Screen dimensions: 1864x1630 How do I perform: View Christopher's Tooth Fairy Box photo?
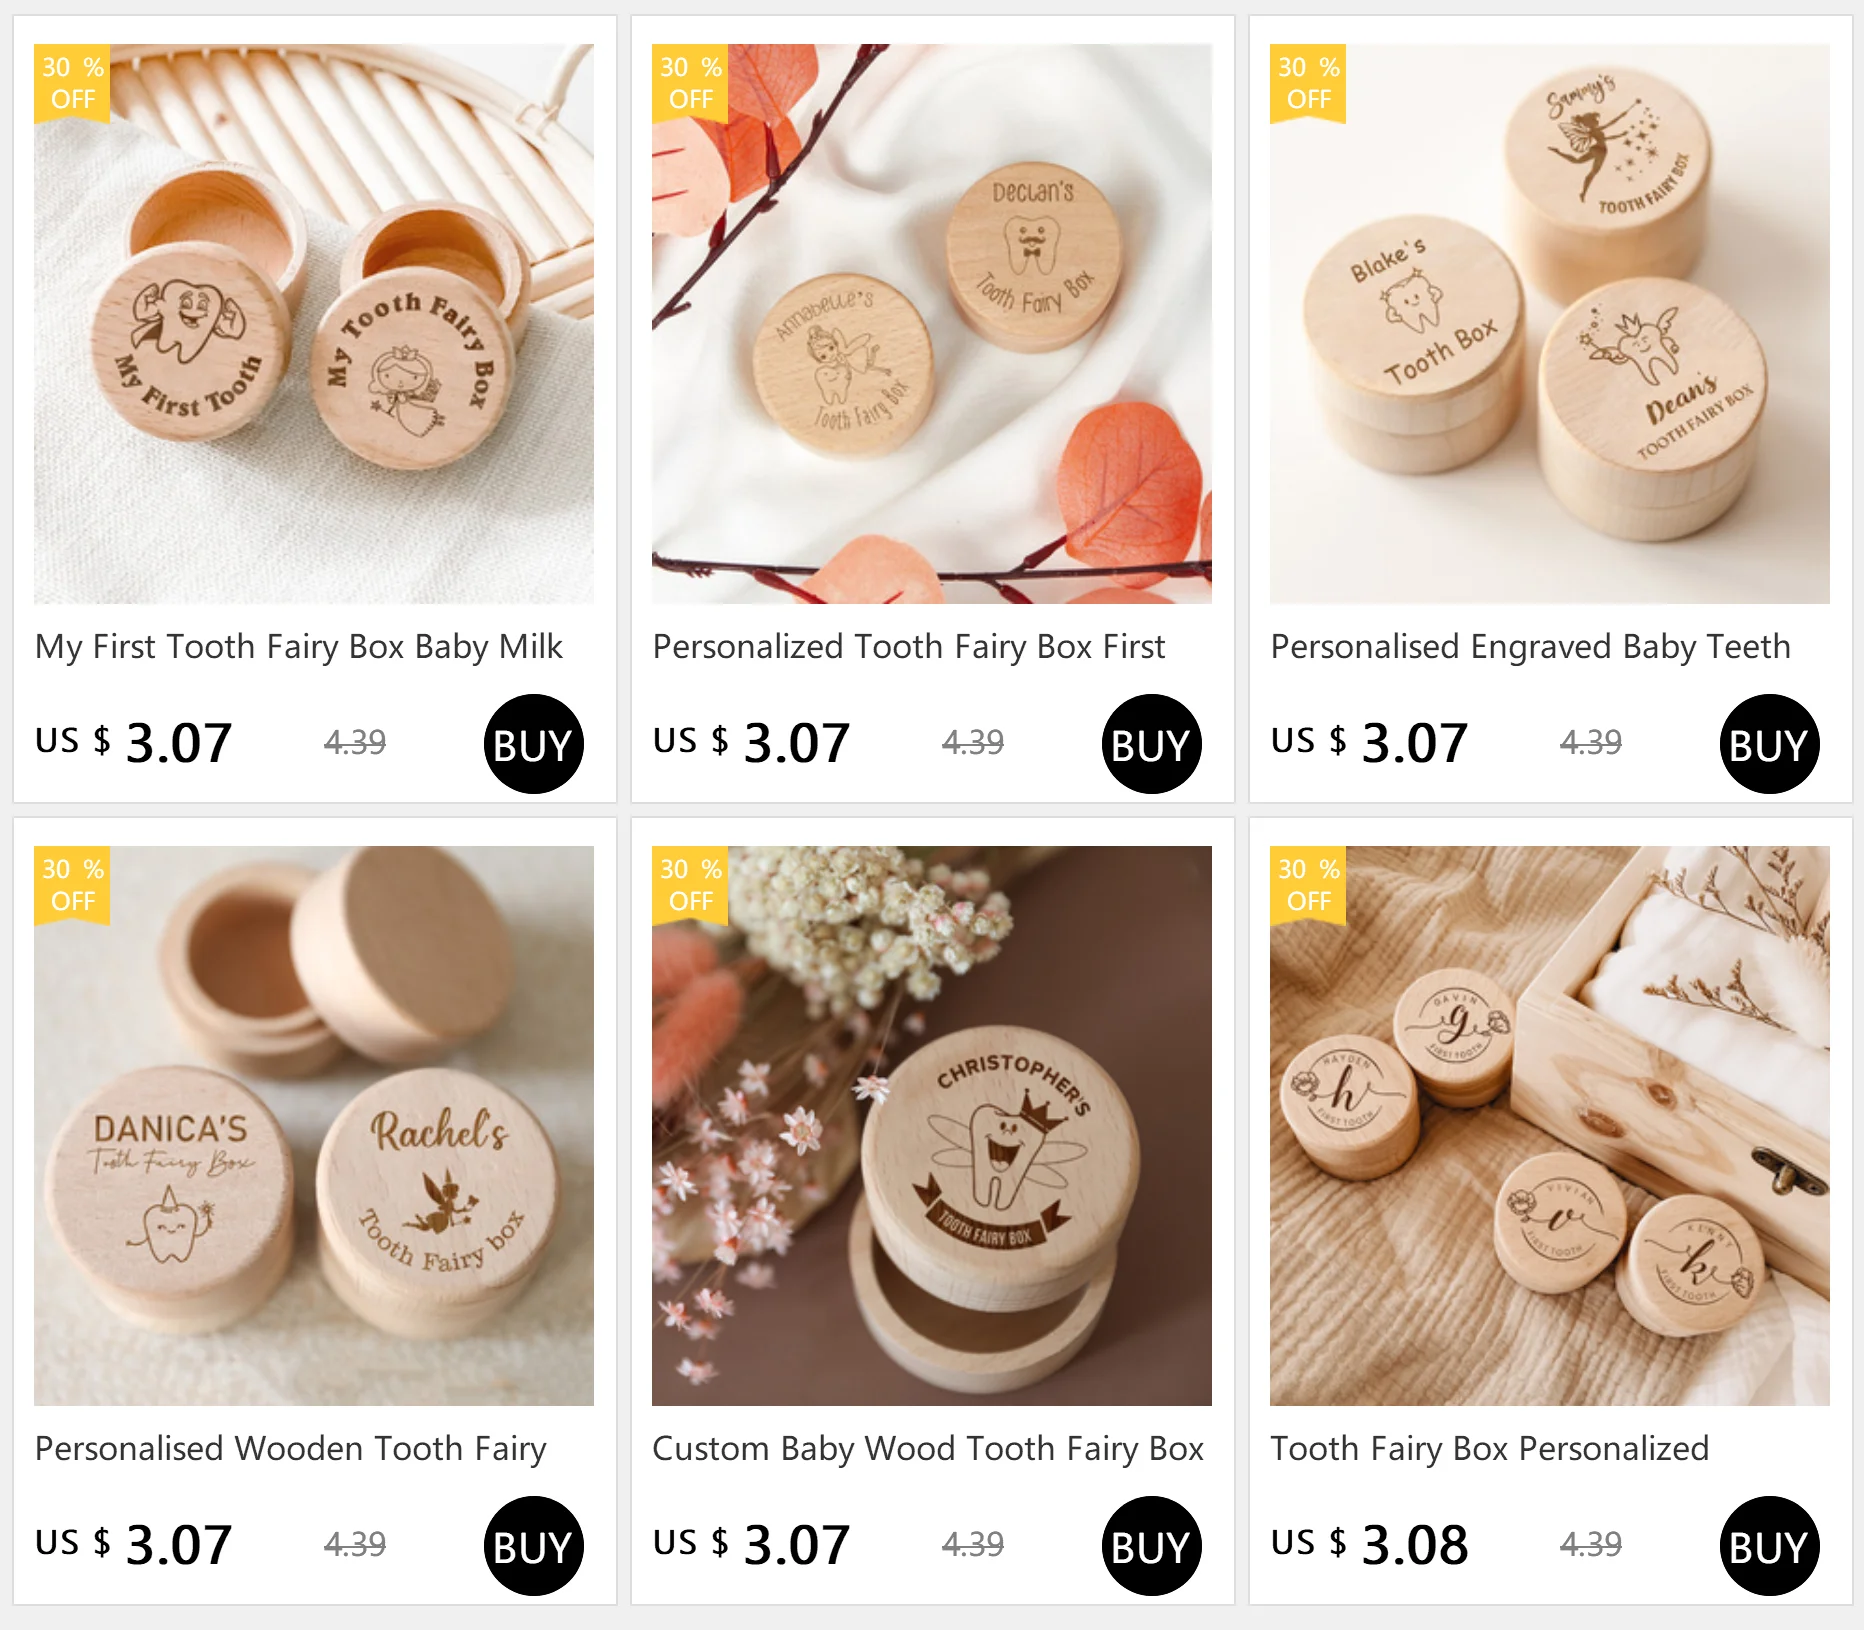pyautogui.click(x=932, y=1126)
